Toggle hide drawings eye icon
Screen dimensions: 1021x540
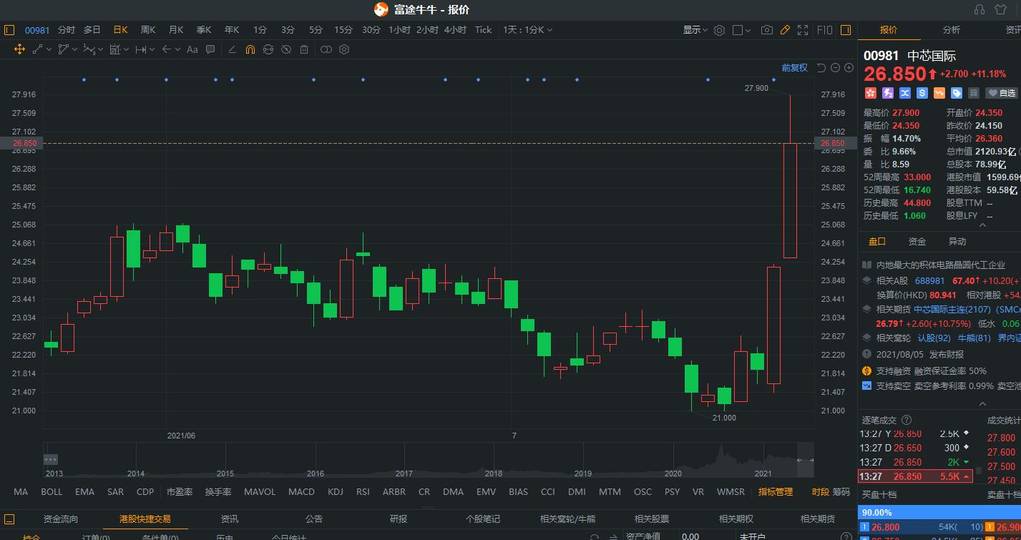click(286, 50)
